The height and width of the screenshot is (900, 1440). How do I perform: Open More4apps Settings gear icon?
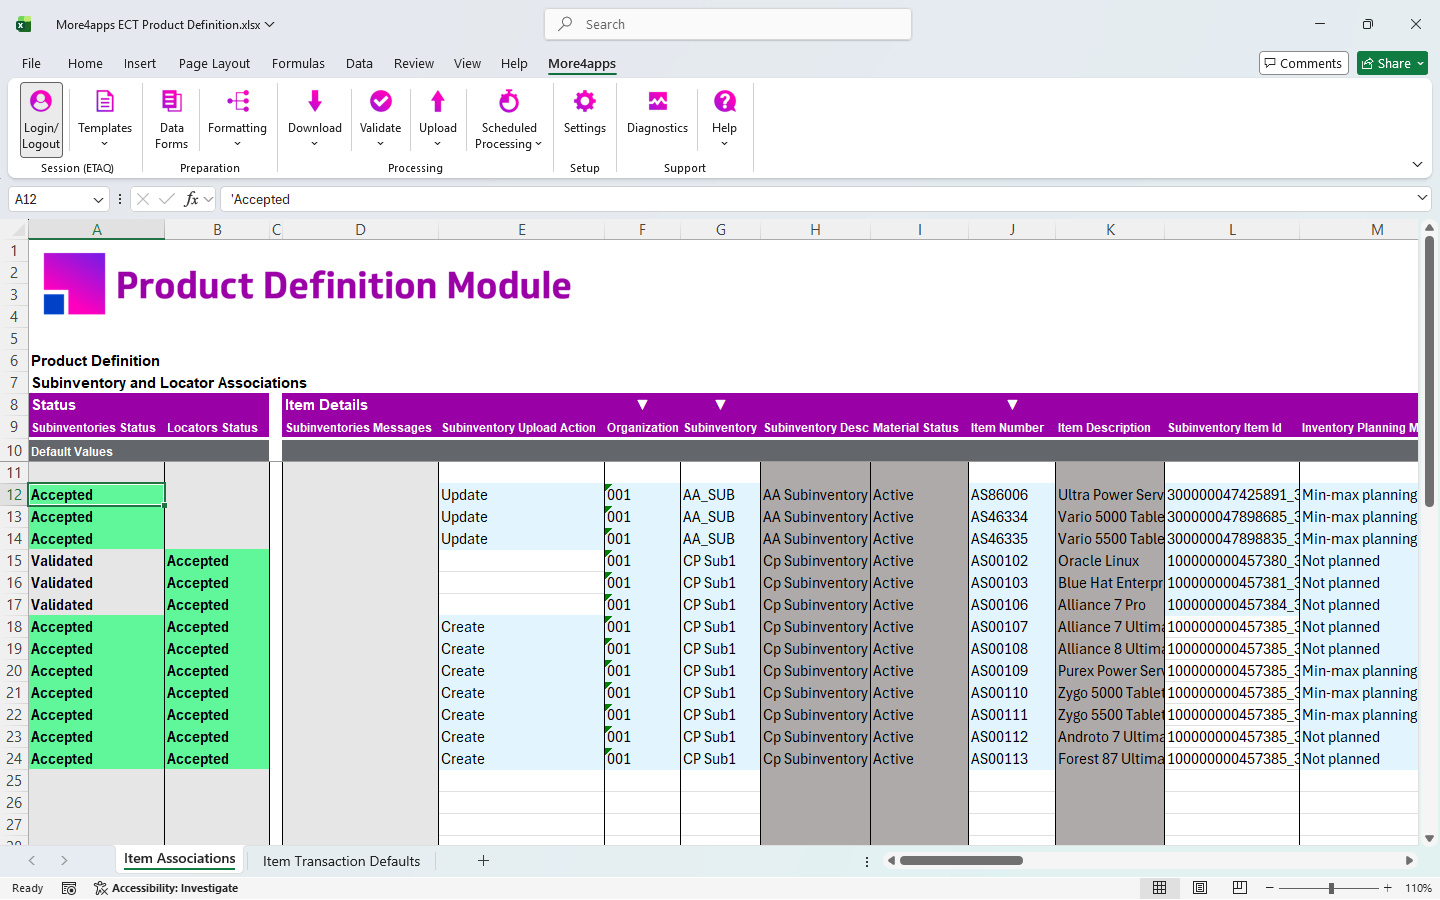pyautogui.click(x=585, y=101)
